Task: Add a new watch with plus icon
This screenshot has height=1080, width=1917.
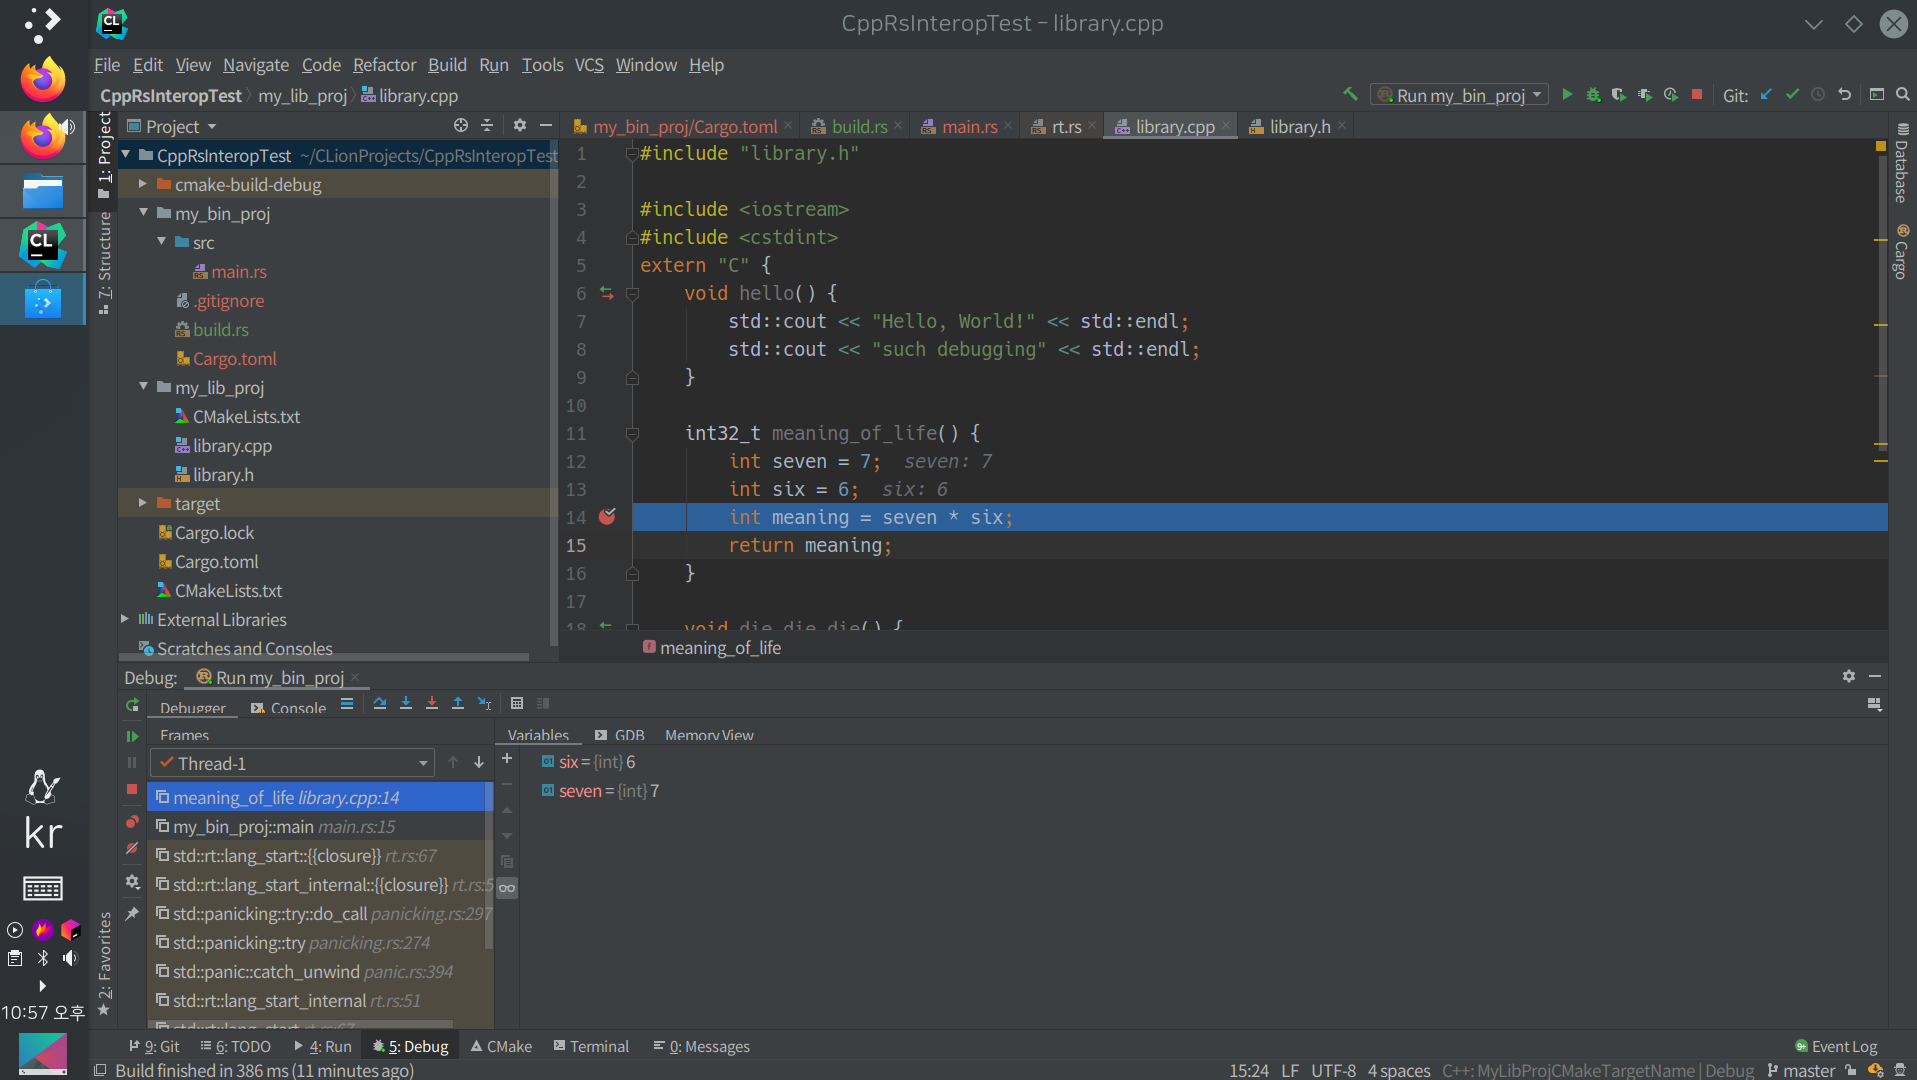Action: coord(507,759)
